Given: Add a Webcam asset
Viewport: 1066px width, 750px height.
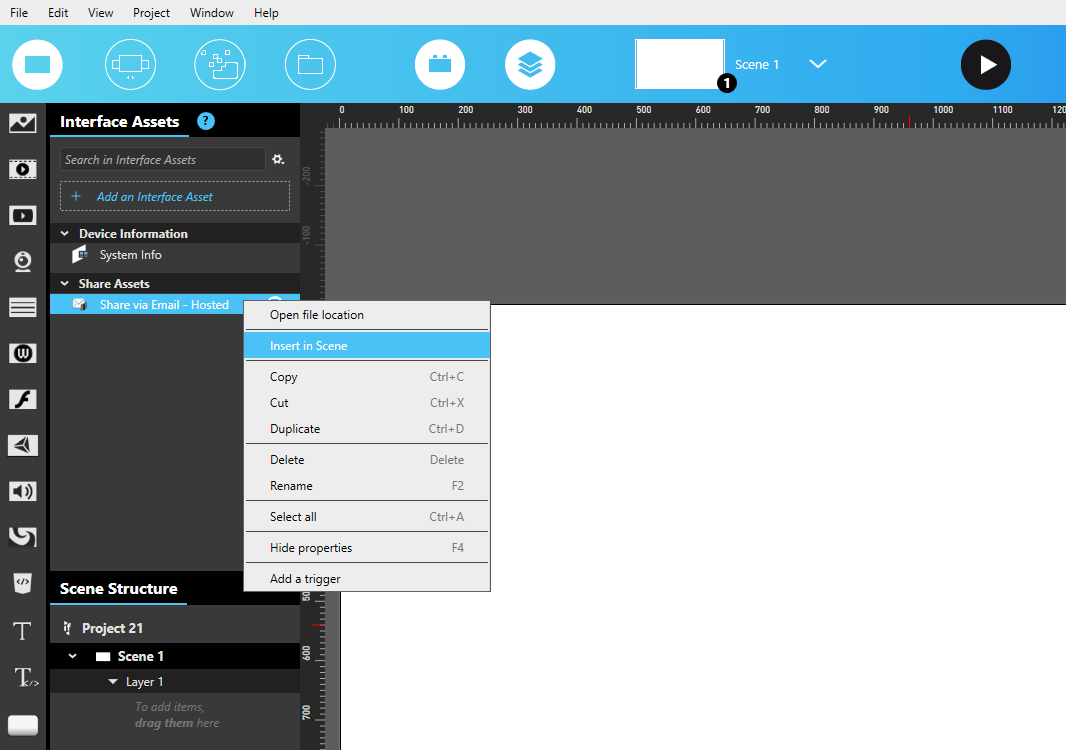Looking at the screenshot, I should 23,261.
